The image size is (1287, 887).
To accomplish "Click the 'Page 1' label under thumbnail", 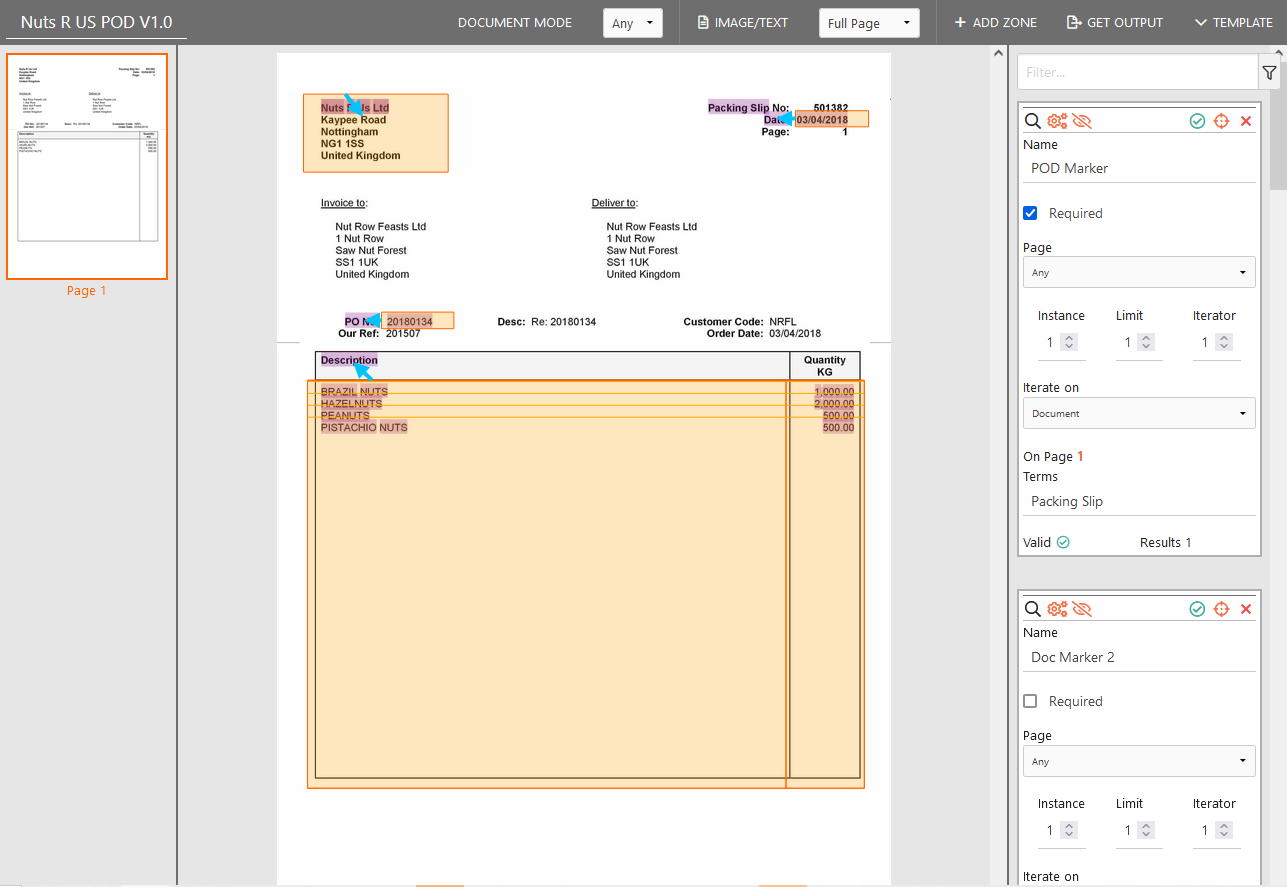I will pyautogui.click(x=86, y=291).
